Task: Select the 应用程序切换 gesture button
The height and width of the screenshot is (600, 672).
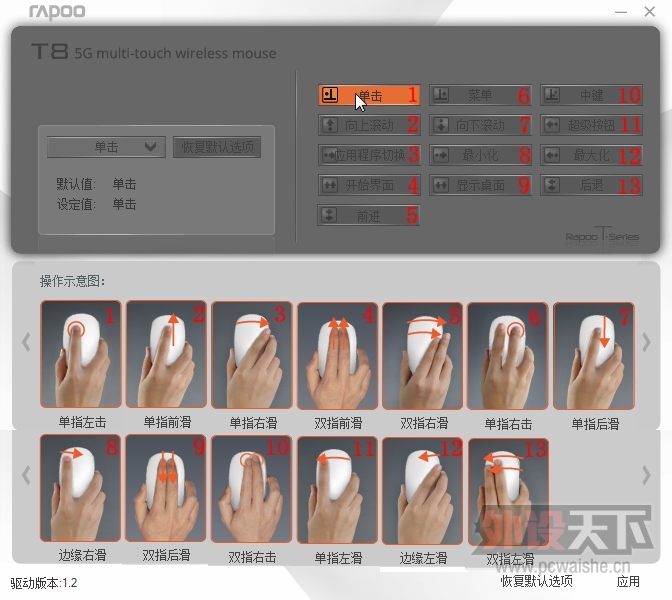Action: click(369, 155)
